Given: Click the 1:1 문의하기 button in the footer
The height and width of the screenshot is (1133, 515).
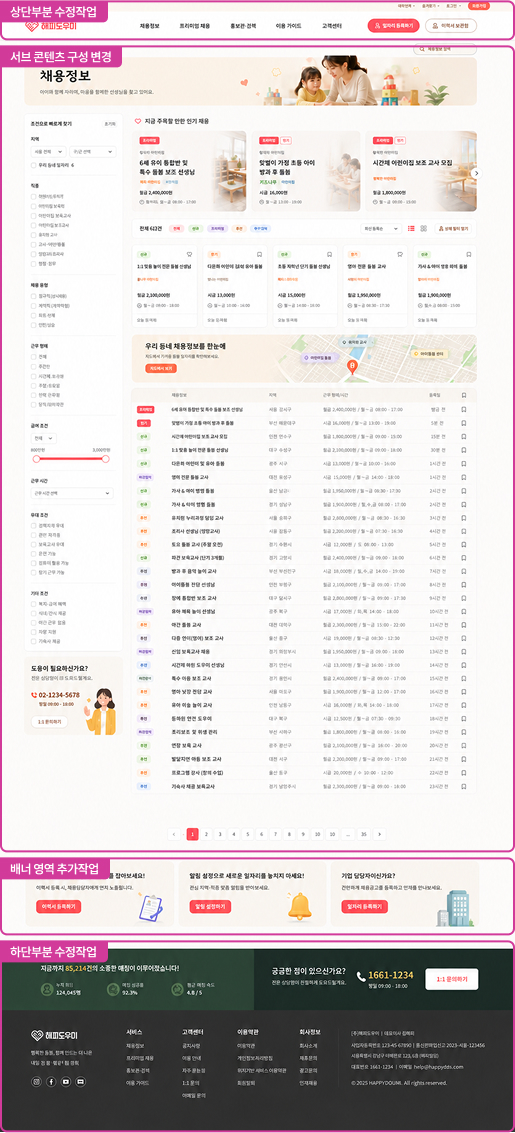Looking at the screenshot, I should point(451,980).
